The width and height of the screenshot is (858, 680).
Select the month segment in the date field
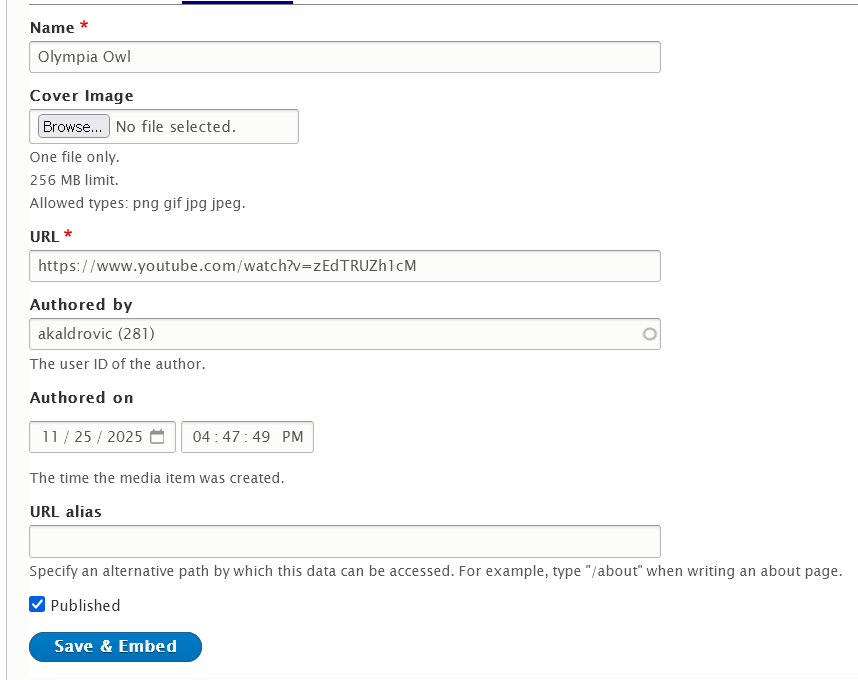click(x=48, y=436)
